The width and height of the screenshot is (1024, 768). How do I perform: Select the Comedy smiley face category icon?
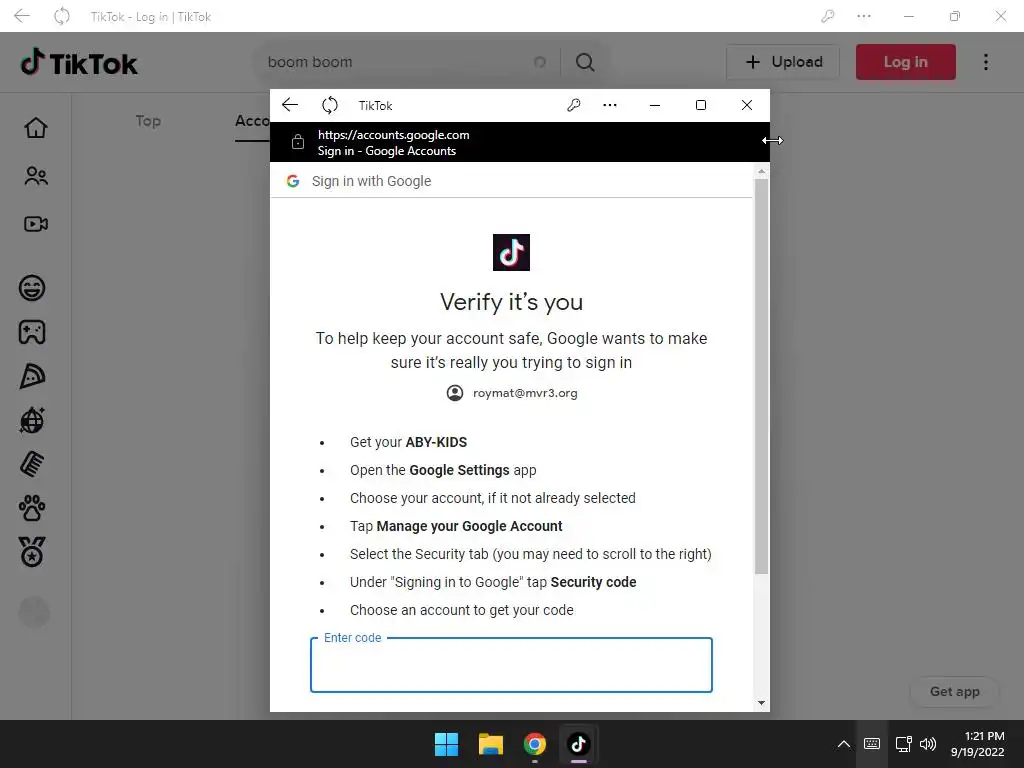pos(32,288)
